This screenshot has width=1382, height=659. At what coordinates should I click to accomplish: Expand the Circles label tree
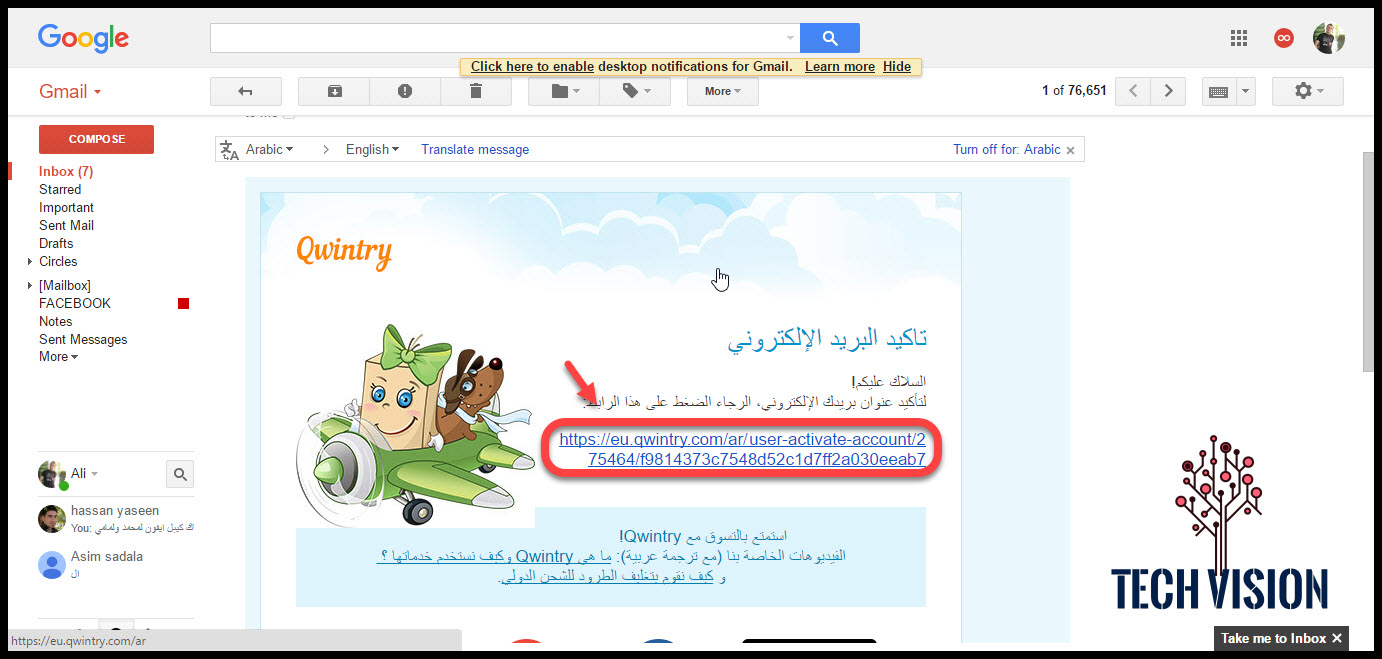point(30,262)
